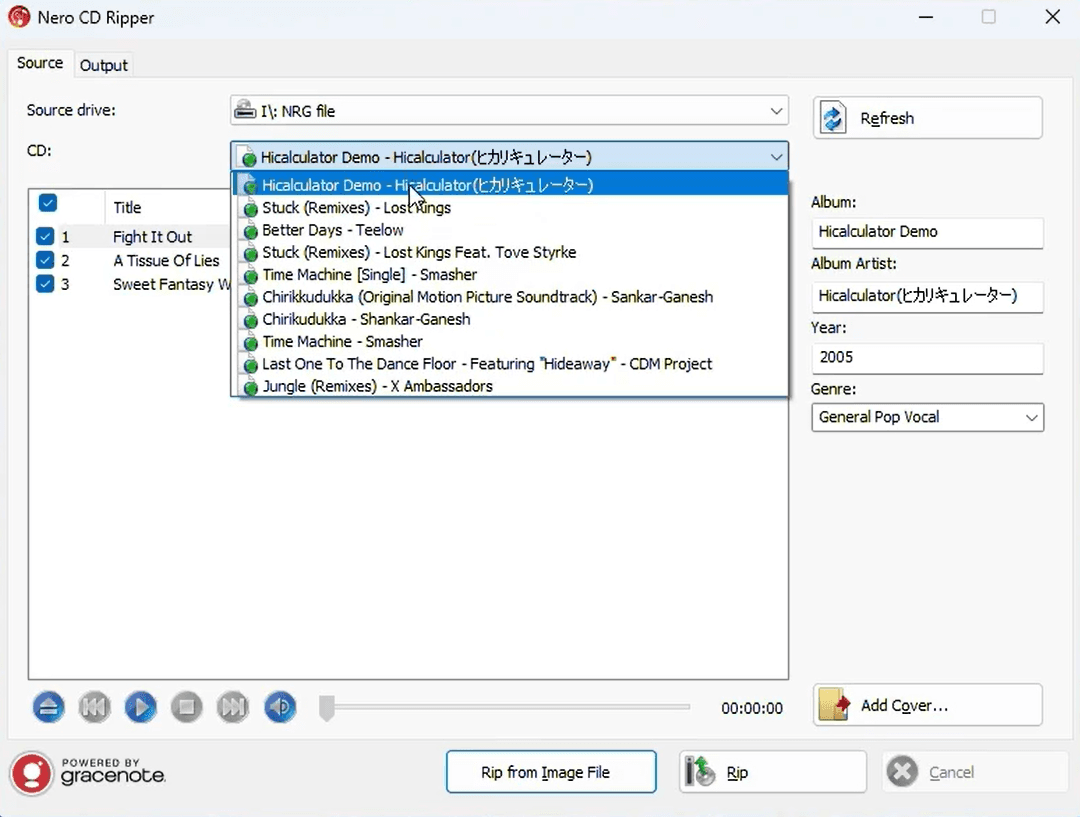Click the Add Cover button
The image size is (1080, 817).
click(x=928, y=705)
